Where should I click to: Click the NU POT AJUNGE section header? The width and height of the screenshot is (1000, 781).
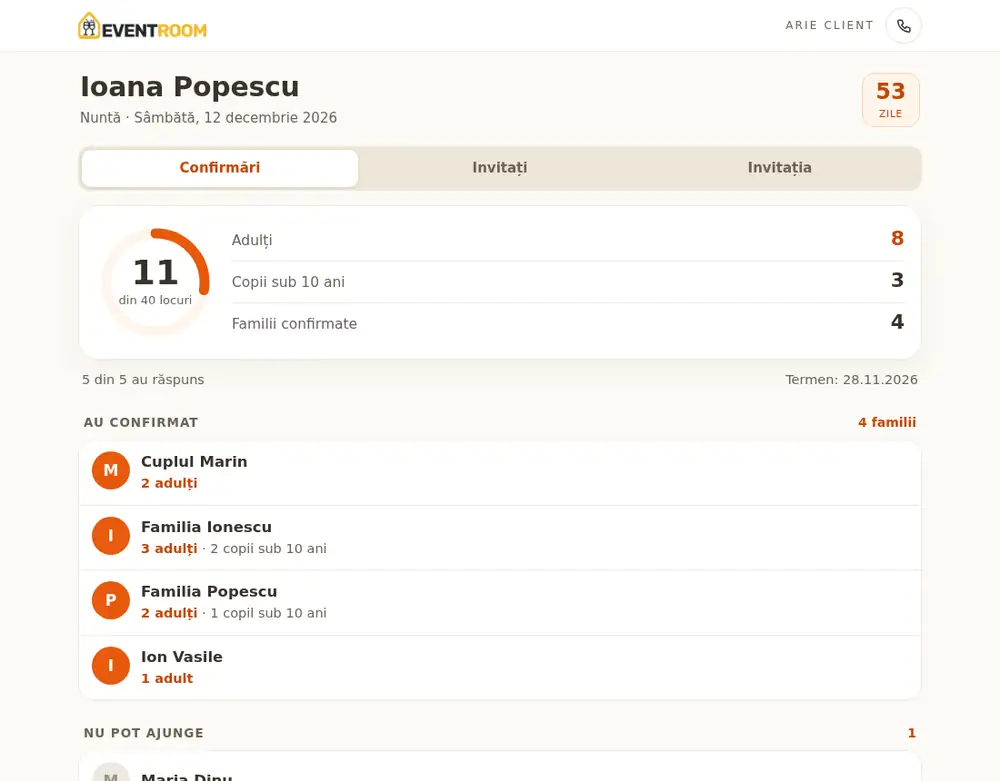click(143, 733)
